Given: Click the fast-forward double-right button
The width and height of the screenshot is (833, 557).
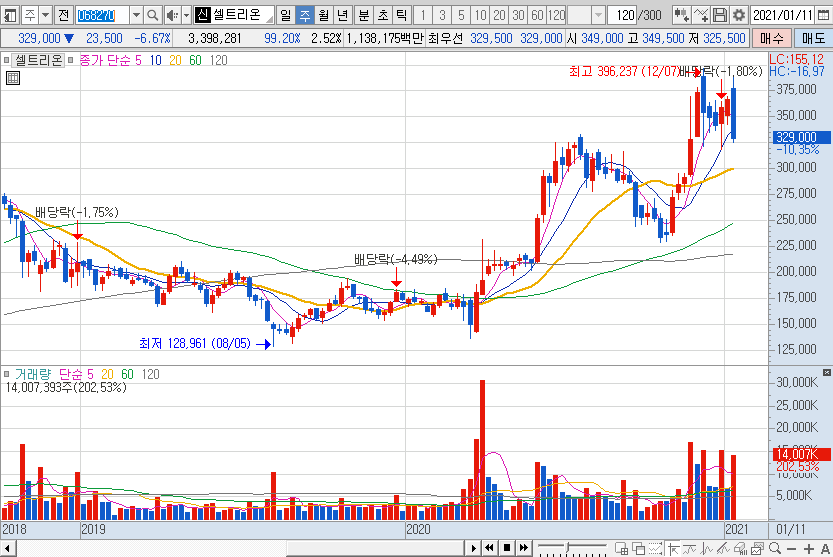Looking at the screenshot, I should (x=524, y=548).
